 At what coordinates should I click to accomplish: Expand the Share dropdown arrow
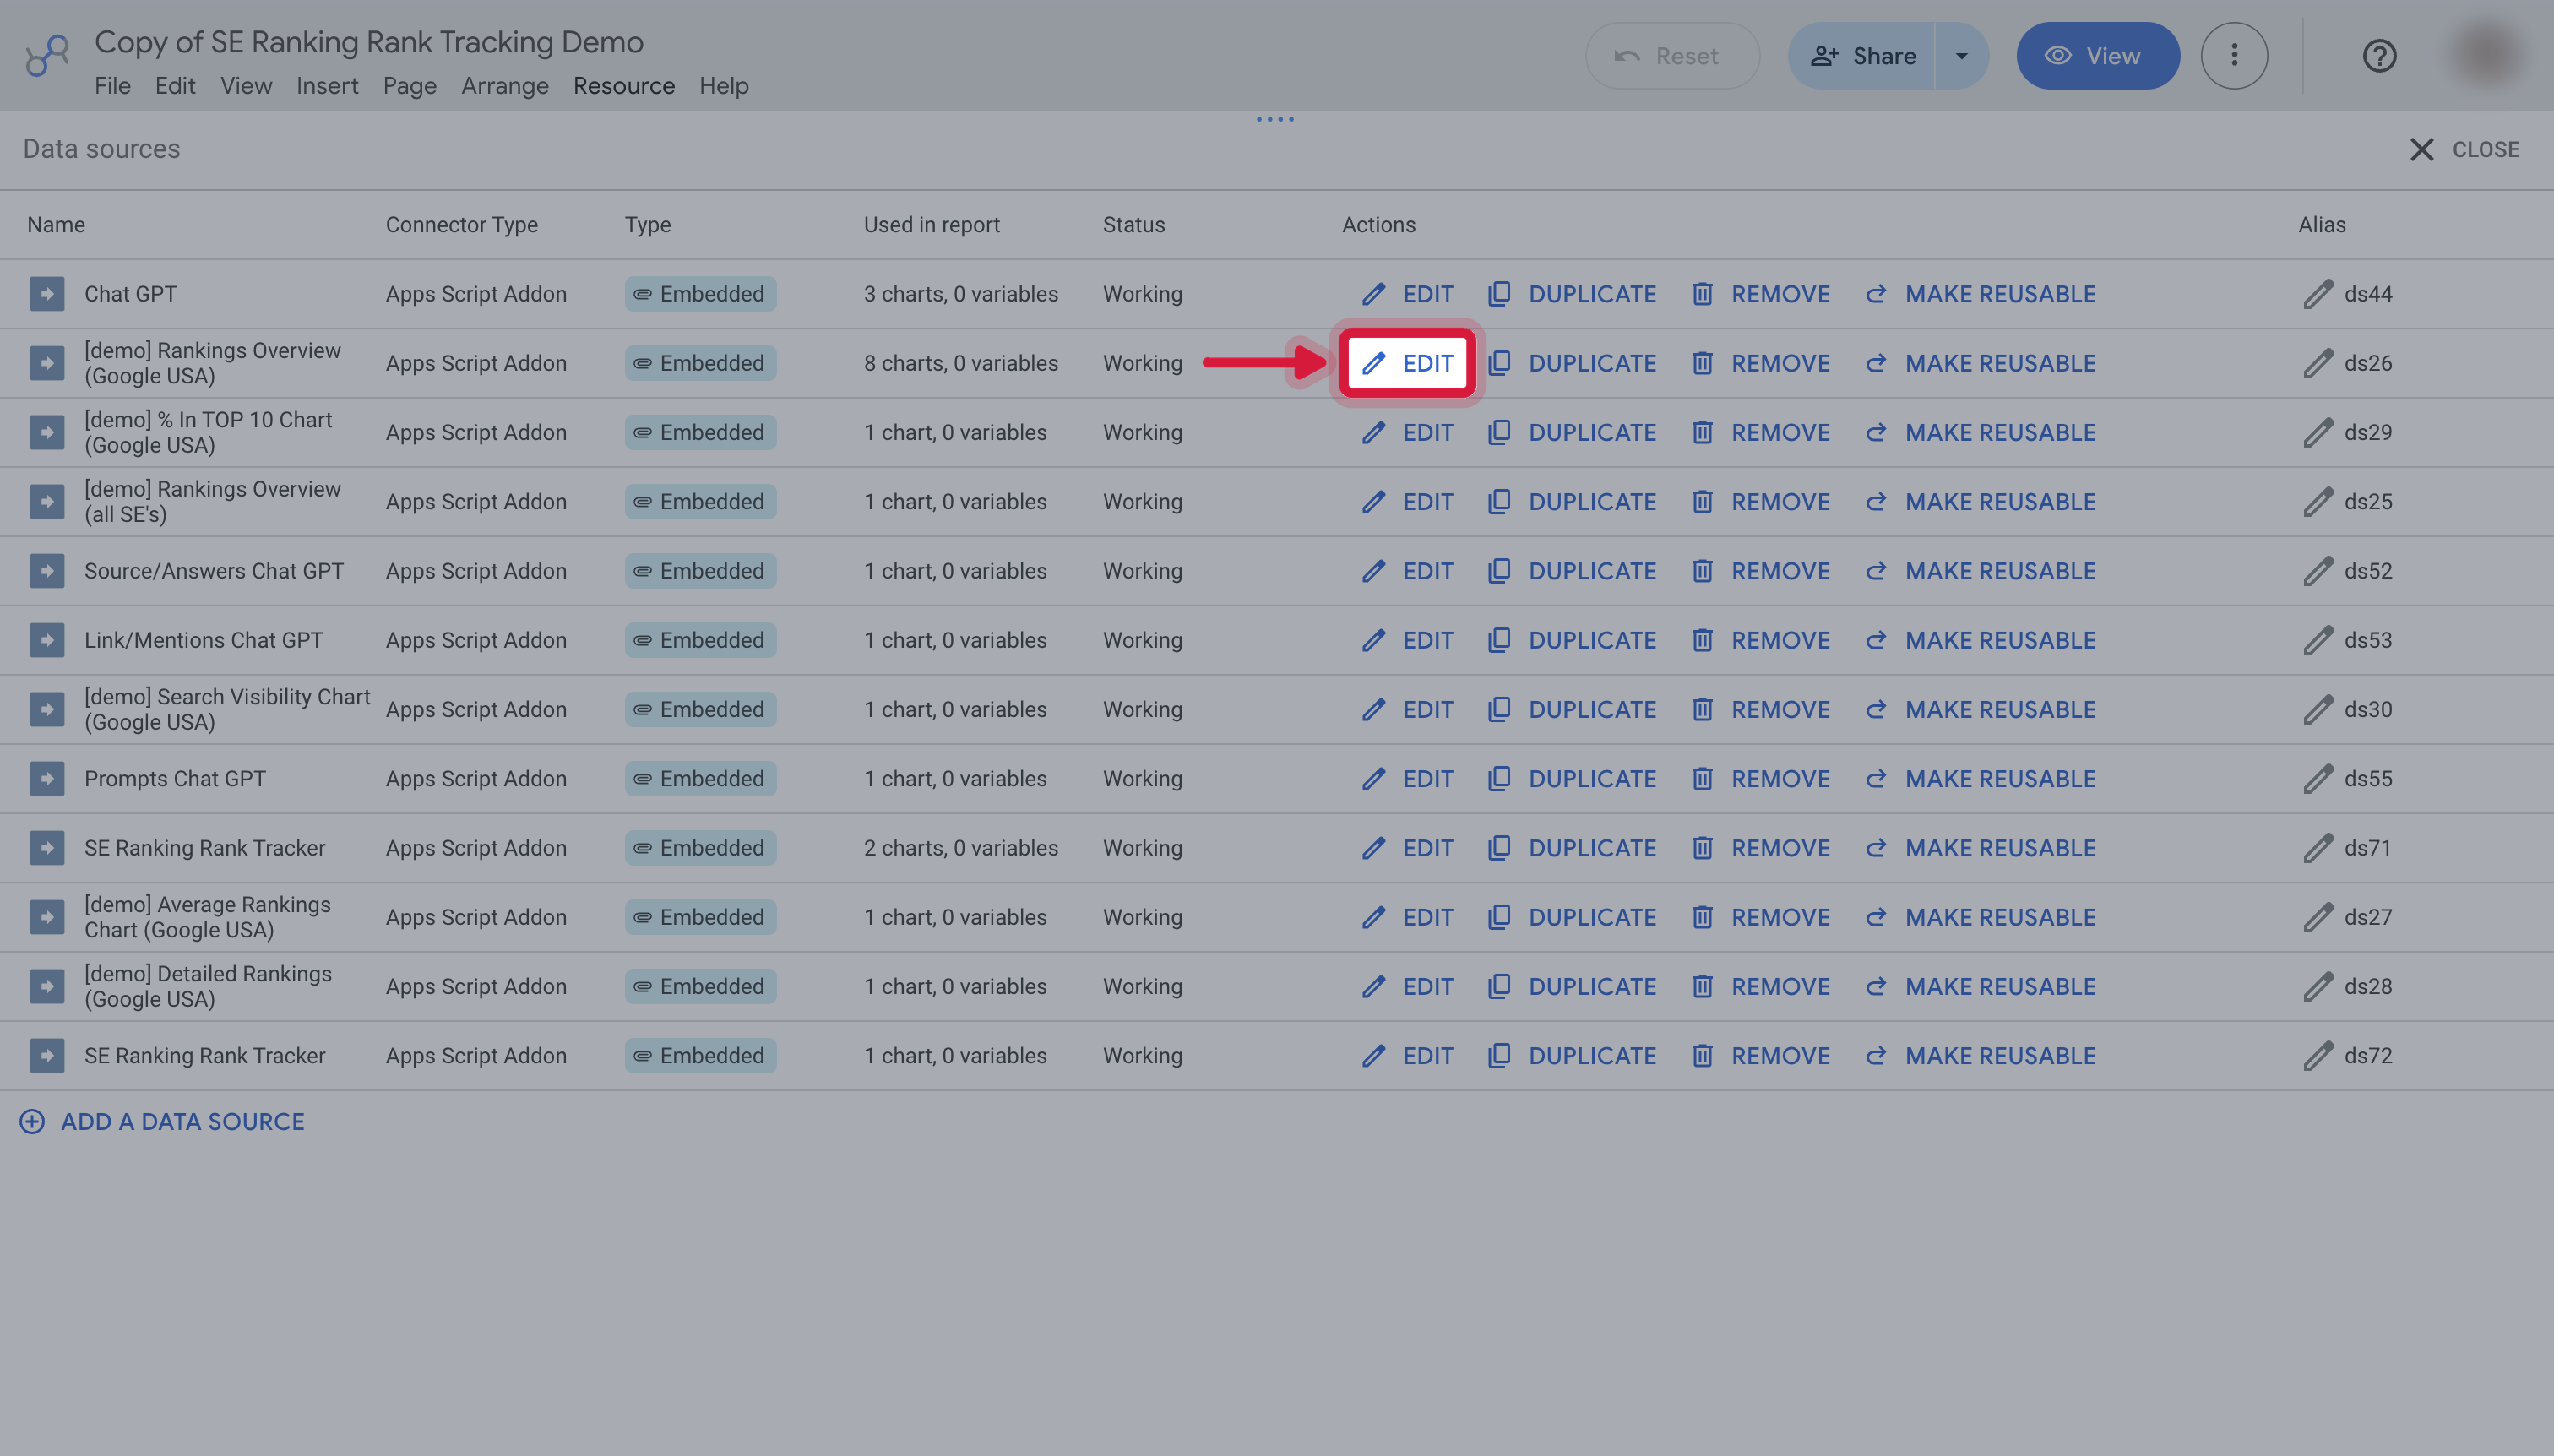[1961, 56]
